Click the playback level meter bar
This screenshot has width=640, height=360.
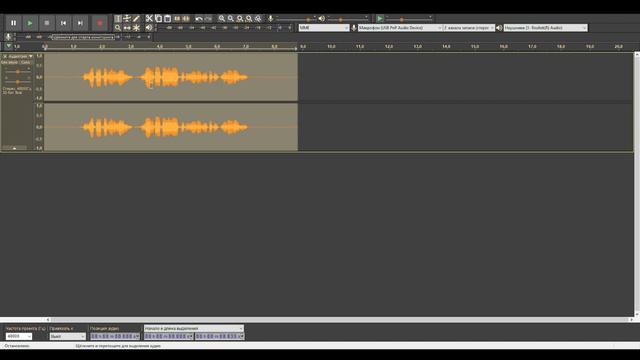[224, 28]
